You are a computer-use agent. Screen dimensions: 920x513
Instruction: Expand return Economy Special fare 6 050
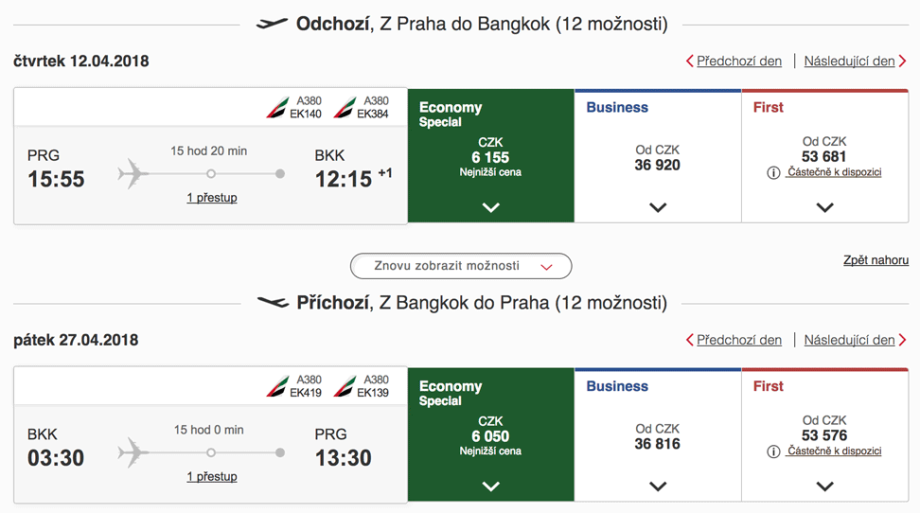490,487
